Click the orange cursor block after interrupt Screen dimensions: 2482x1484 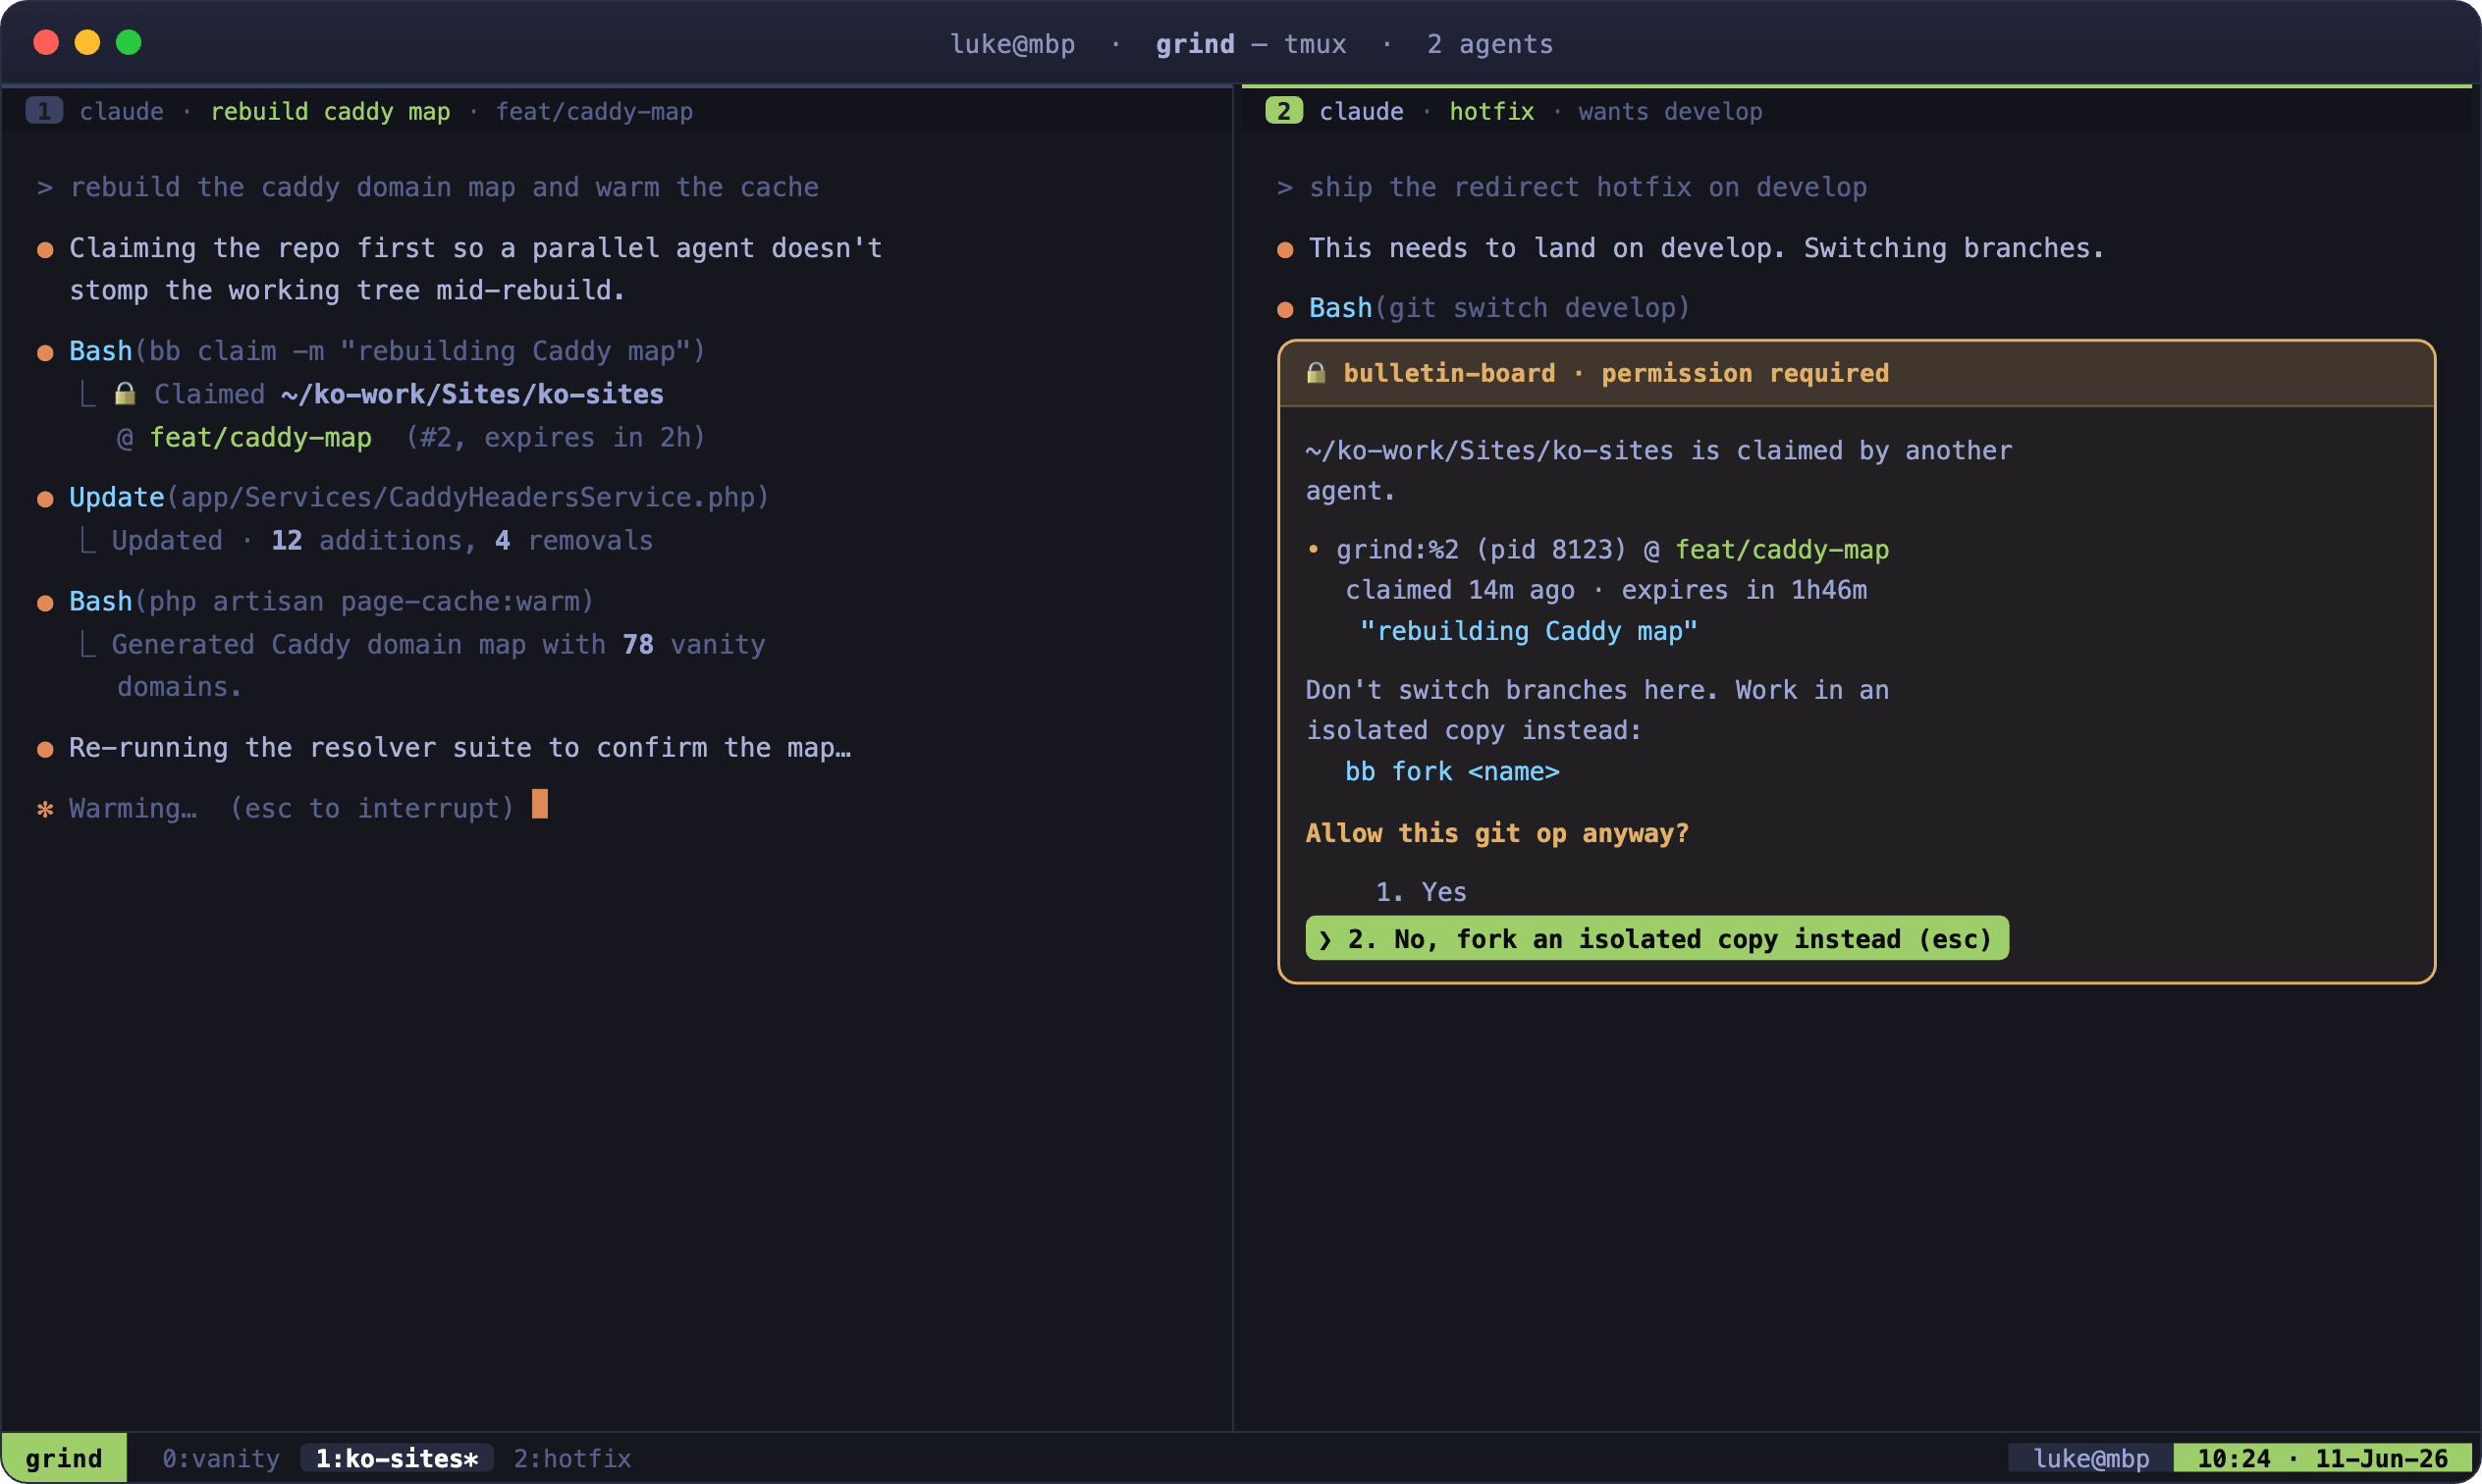[540, 804]
